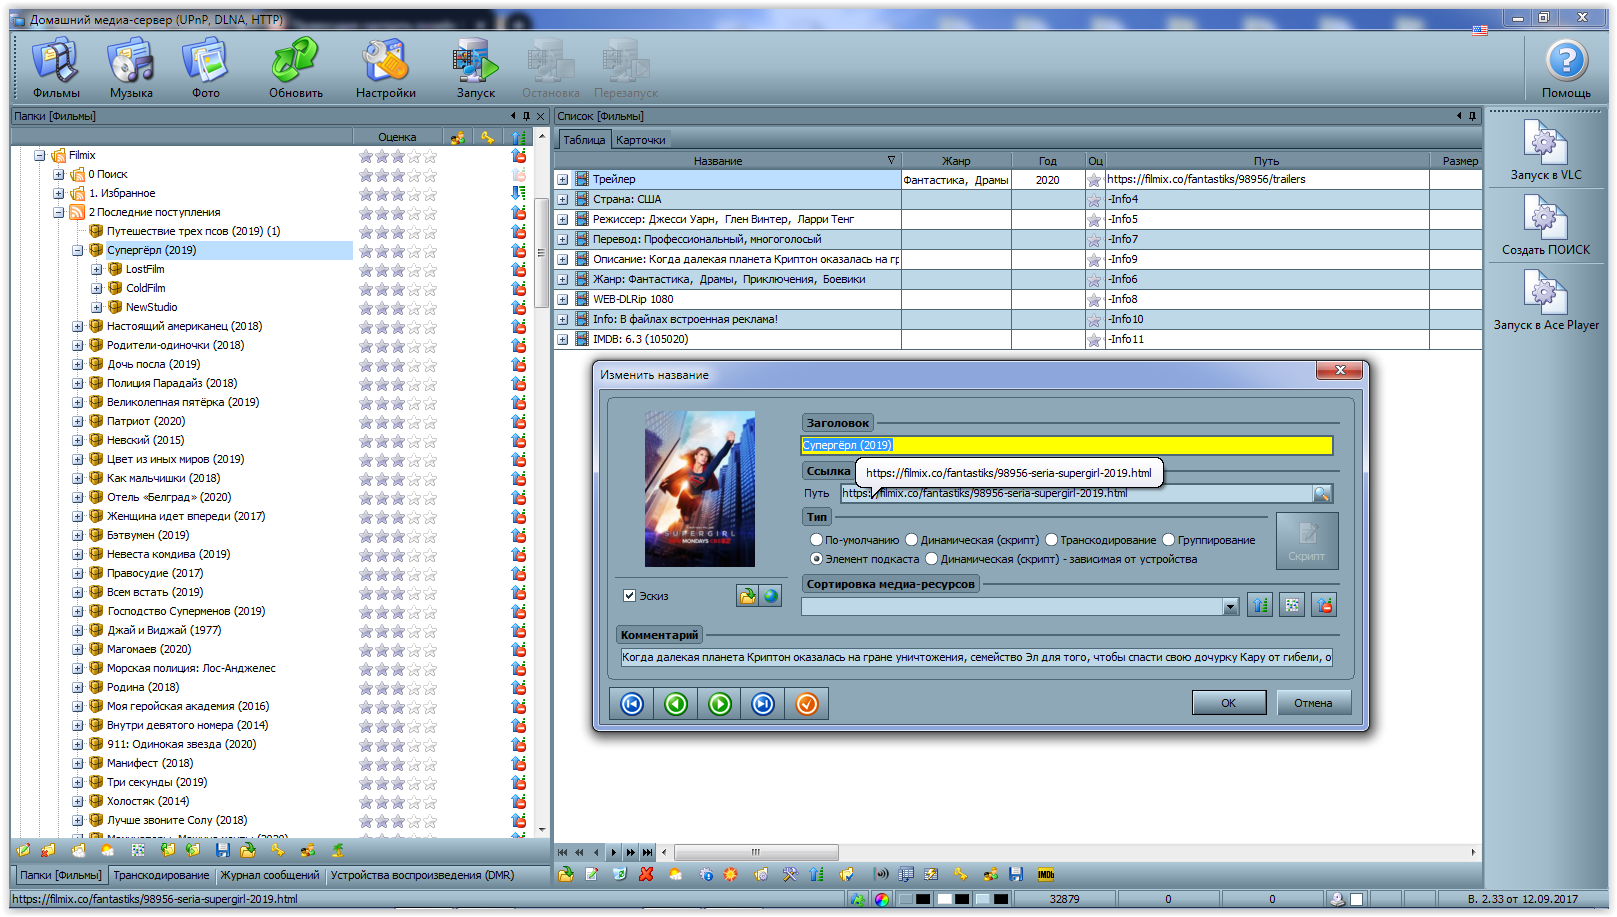Image resolution: width=1617 pixels, height=917 pixels.
Task: Click OK in the rename dialog
Action: click(1228, 703)
